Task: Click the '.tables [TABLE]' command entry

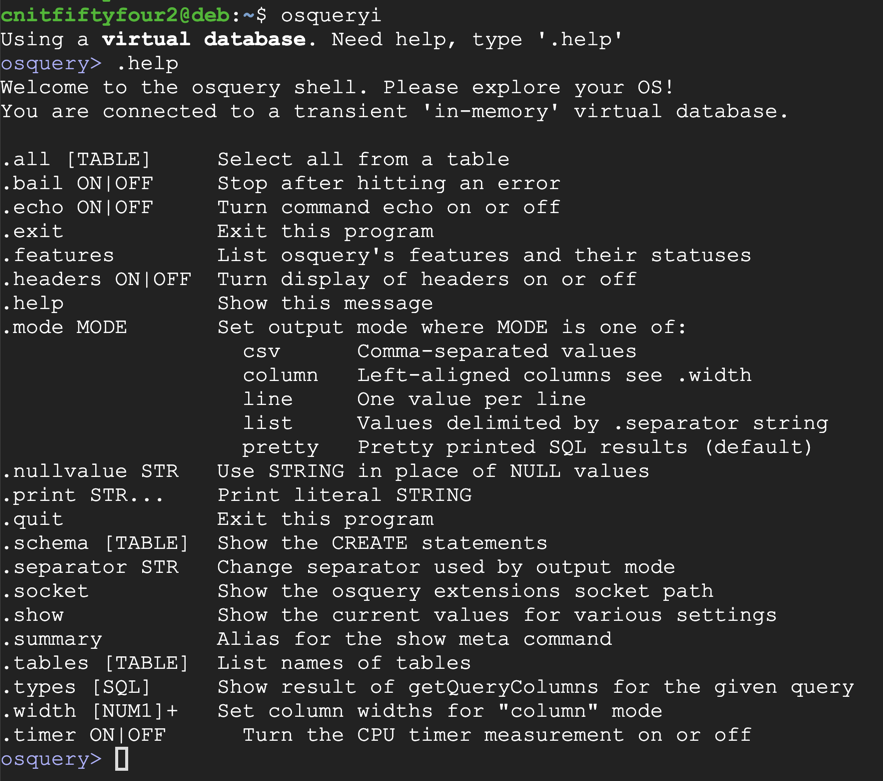Action: 96,664
